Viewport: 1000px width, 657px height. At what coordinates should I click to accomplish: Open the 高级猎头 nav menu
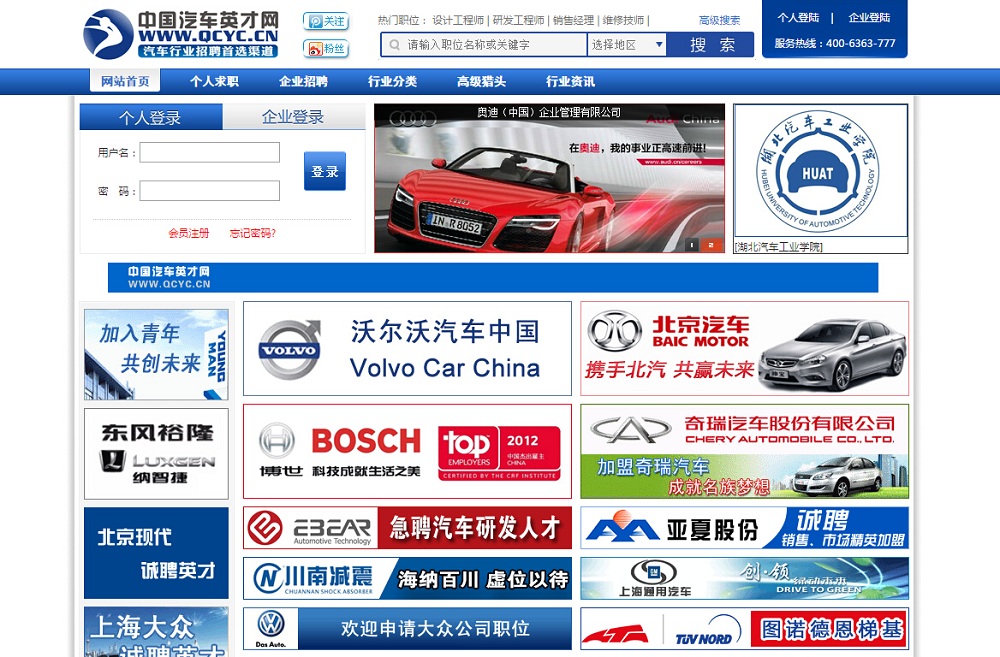482,81
